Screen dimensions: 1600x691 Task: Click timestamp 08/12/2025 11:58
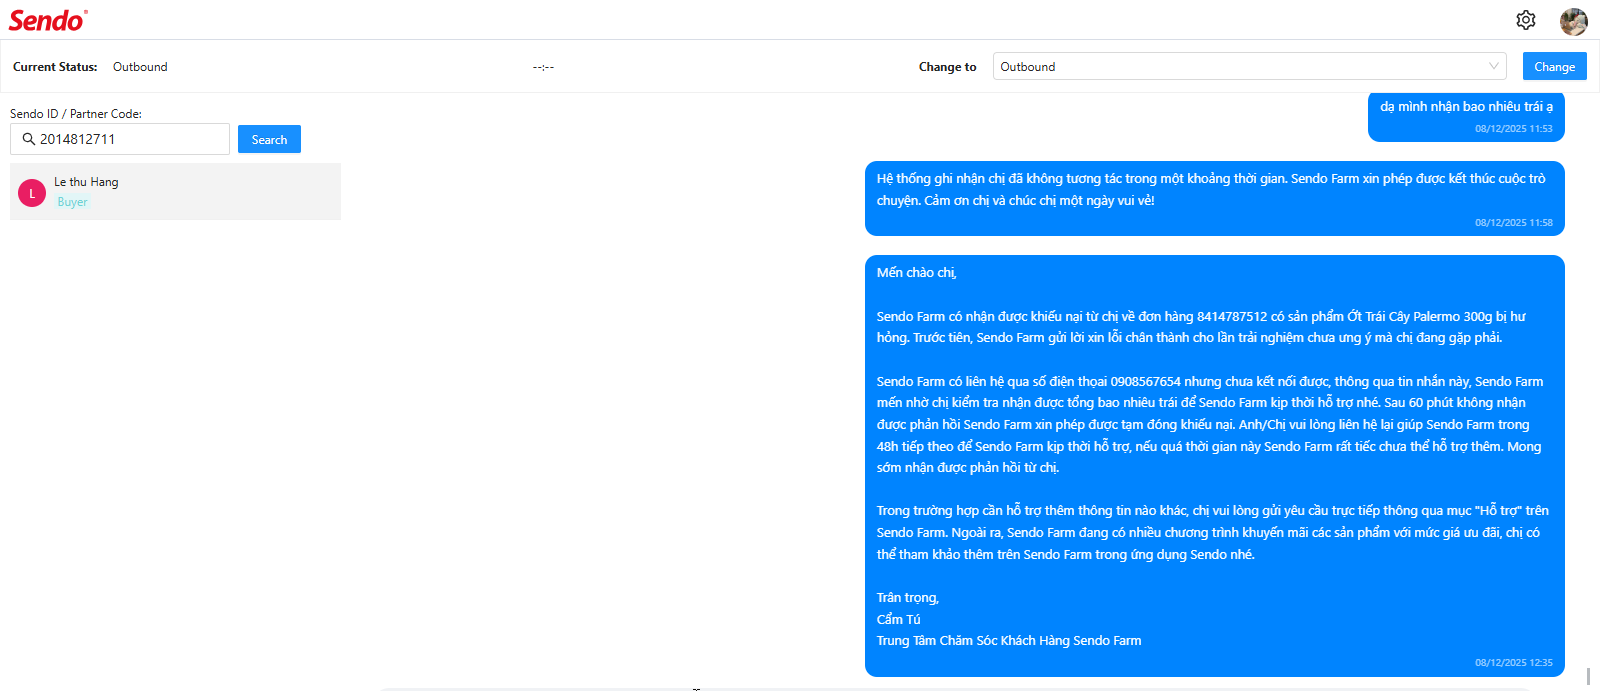point(1514,222)
